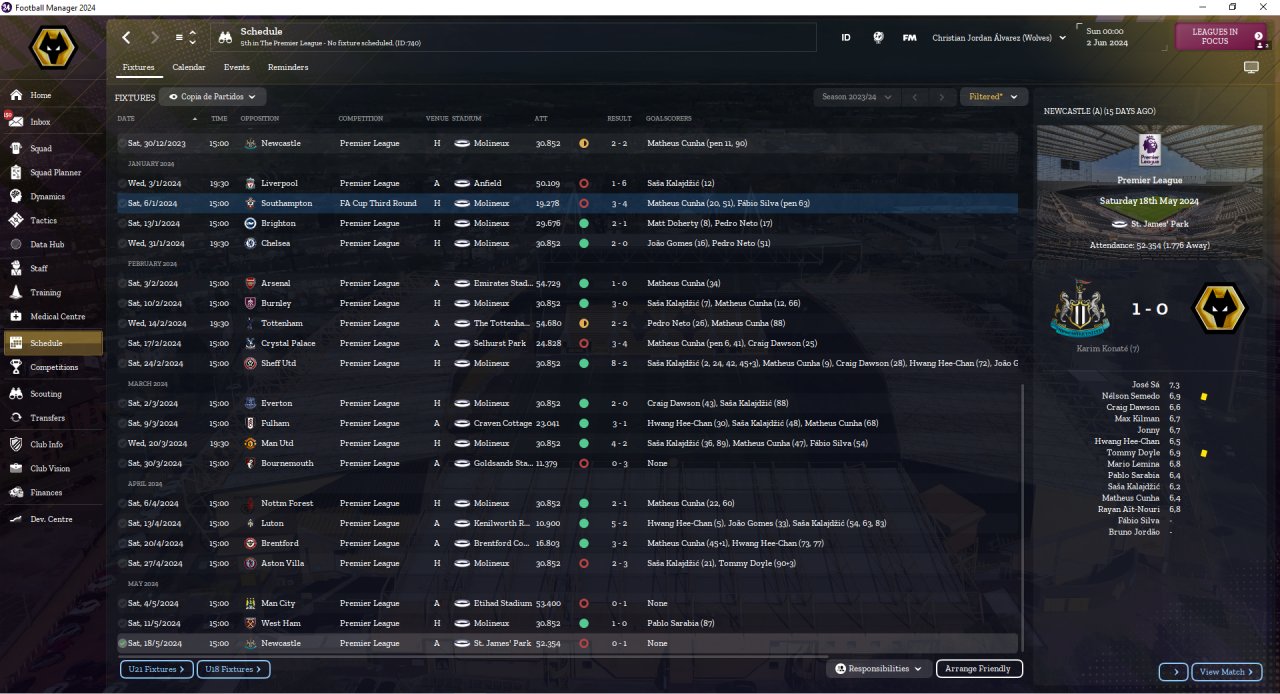Screen dimensions: 1280x694
Task: Click the Leagues in Focus button
Action: coord(1222,37)
